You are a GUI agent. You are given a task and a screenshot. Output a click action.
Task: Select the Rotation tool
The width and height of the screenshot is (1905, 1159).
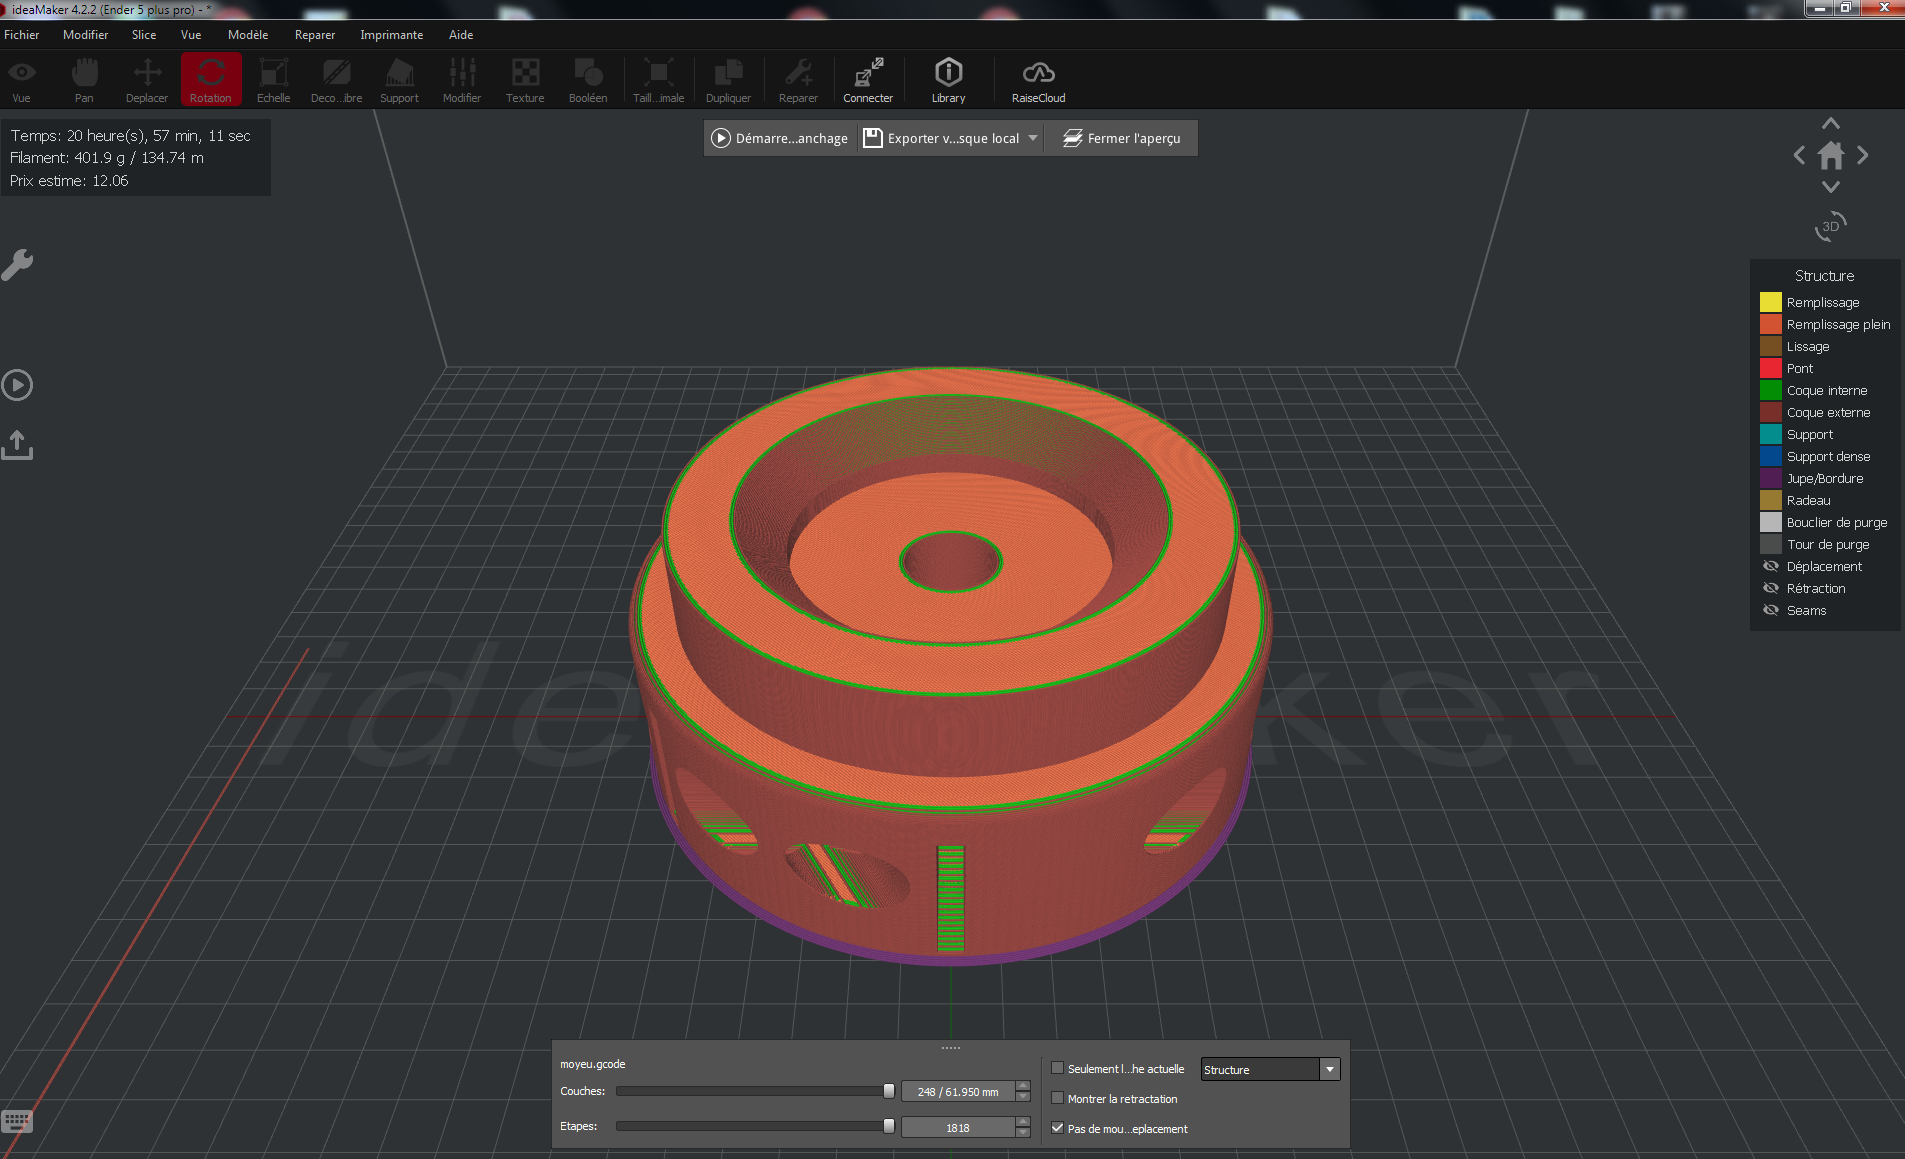click(211, 79)
